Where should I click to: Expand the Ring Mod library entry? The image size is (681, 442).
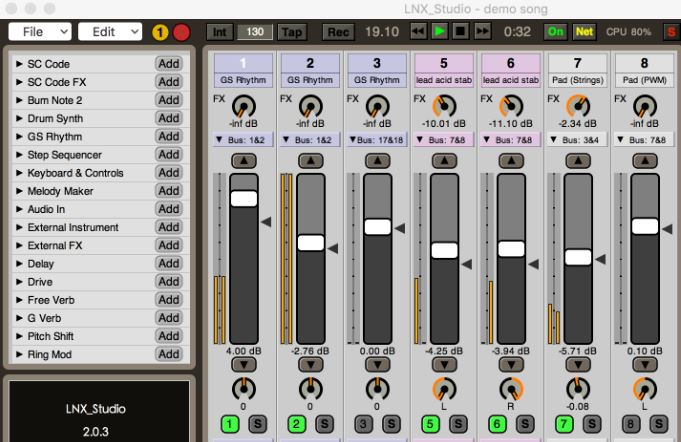coord(19,354)
